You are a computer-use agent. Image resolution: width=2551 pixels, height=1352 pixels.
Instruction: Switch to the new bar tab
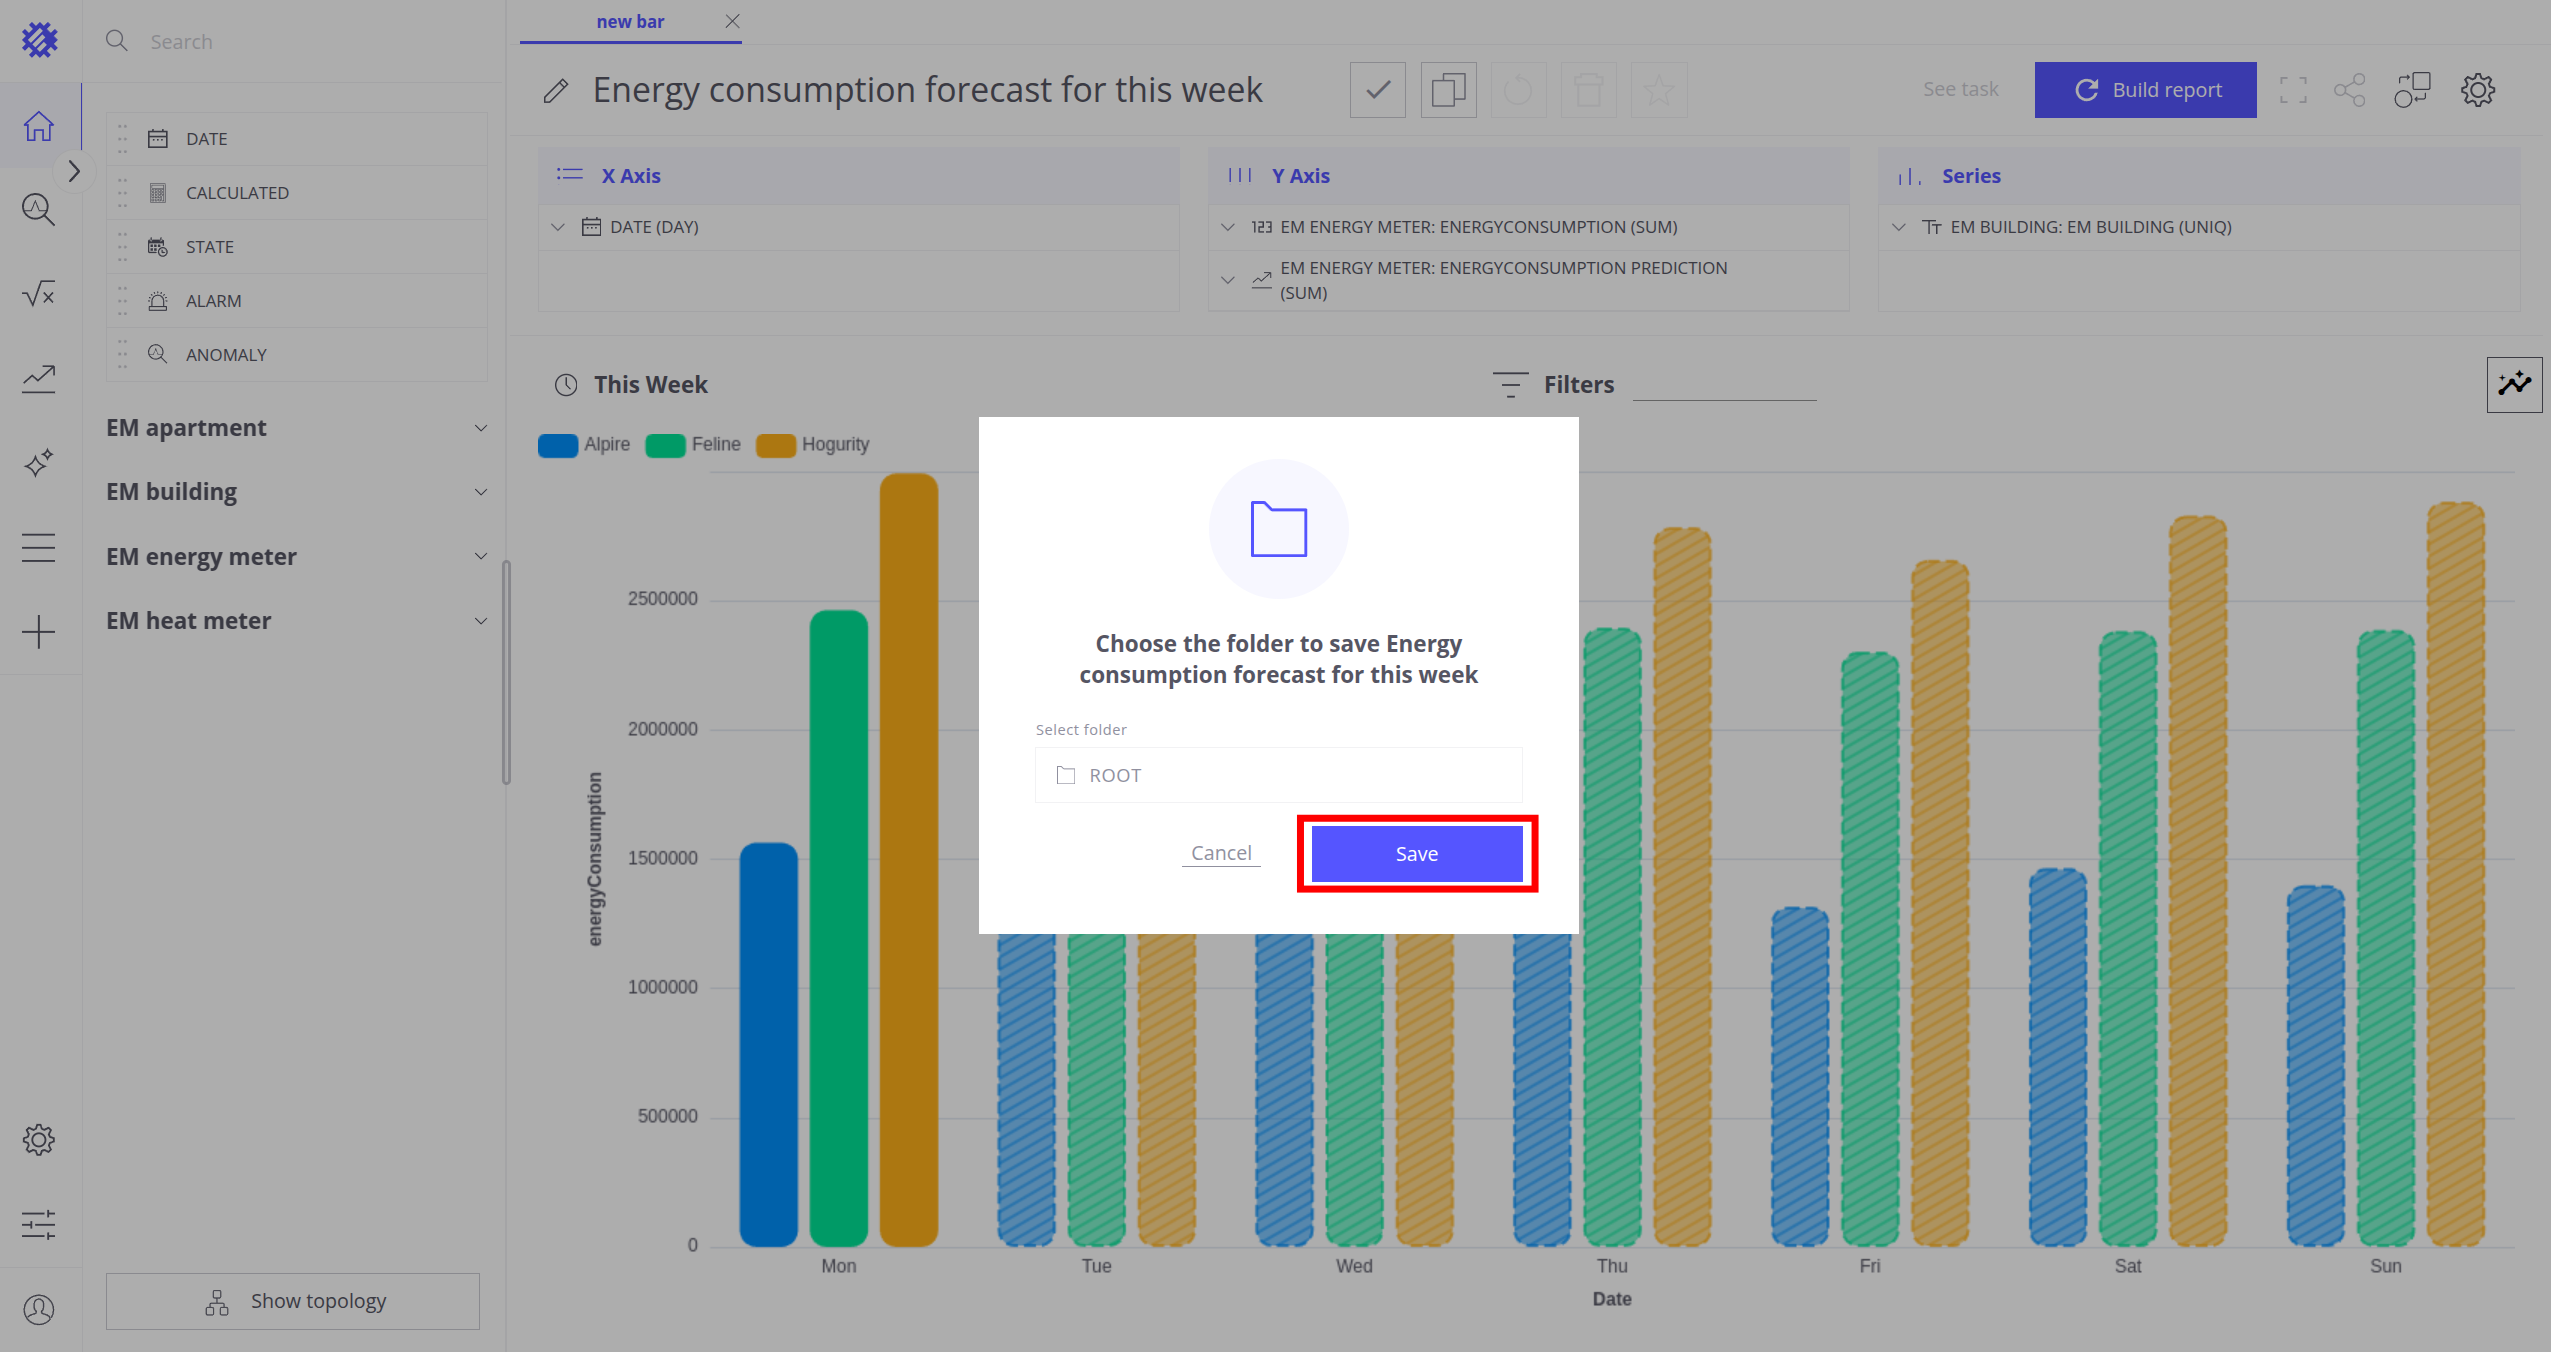click(x=629, y=22)
